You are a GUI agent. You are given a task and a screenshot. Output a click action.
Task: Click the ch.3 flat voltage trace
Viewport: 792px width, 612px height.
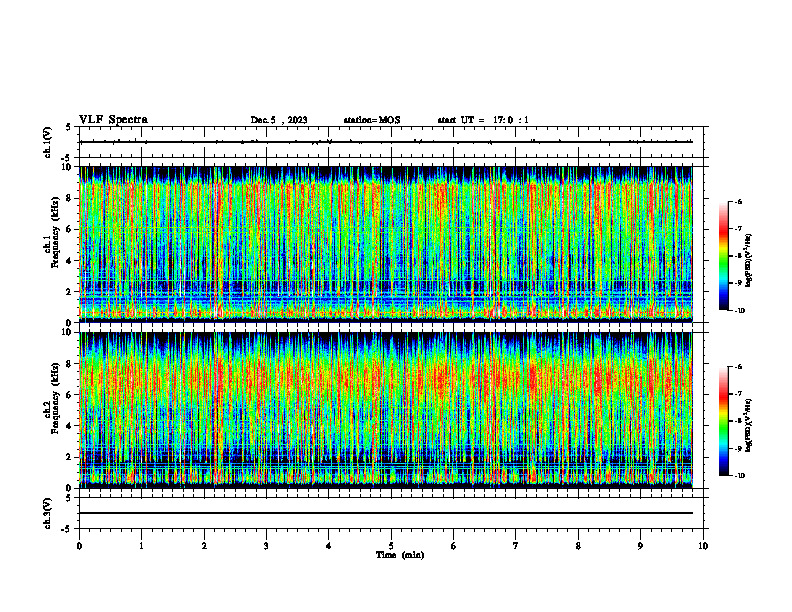click(386, 513)
